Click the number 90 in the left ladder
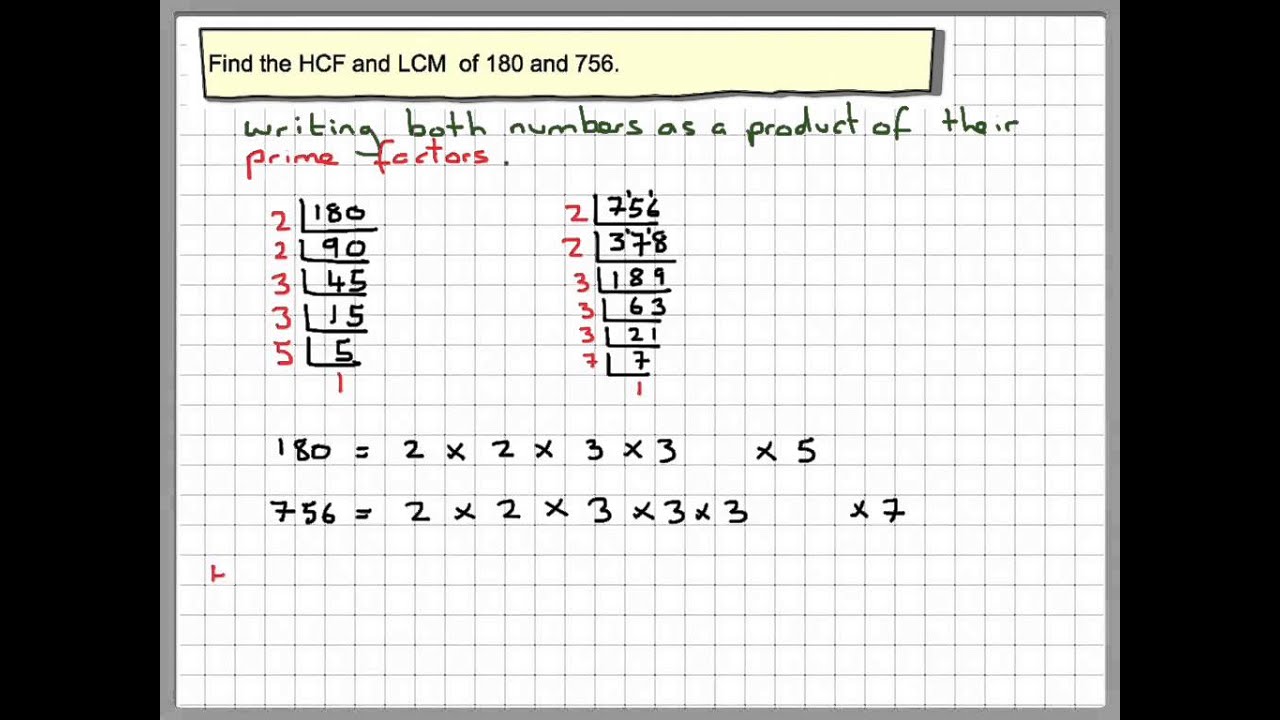This screenshot has width=1280, height=720. [x=343, y=249]
